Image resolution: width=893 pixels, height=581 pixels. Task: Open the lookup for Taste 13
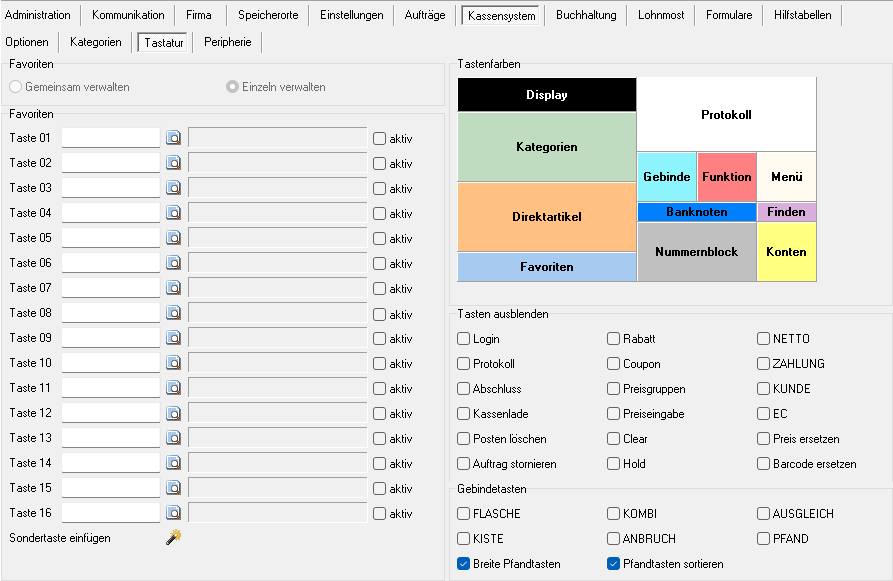point(173,438)
